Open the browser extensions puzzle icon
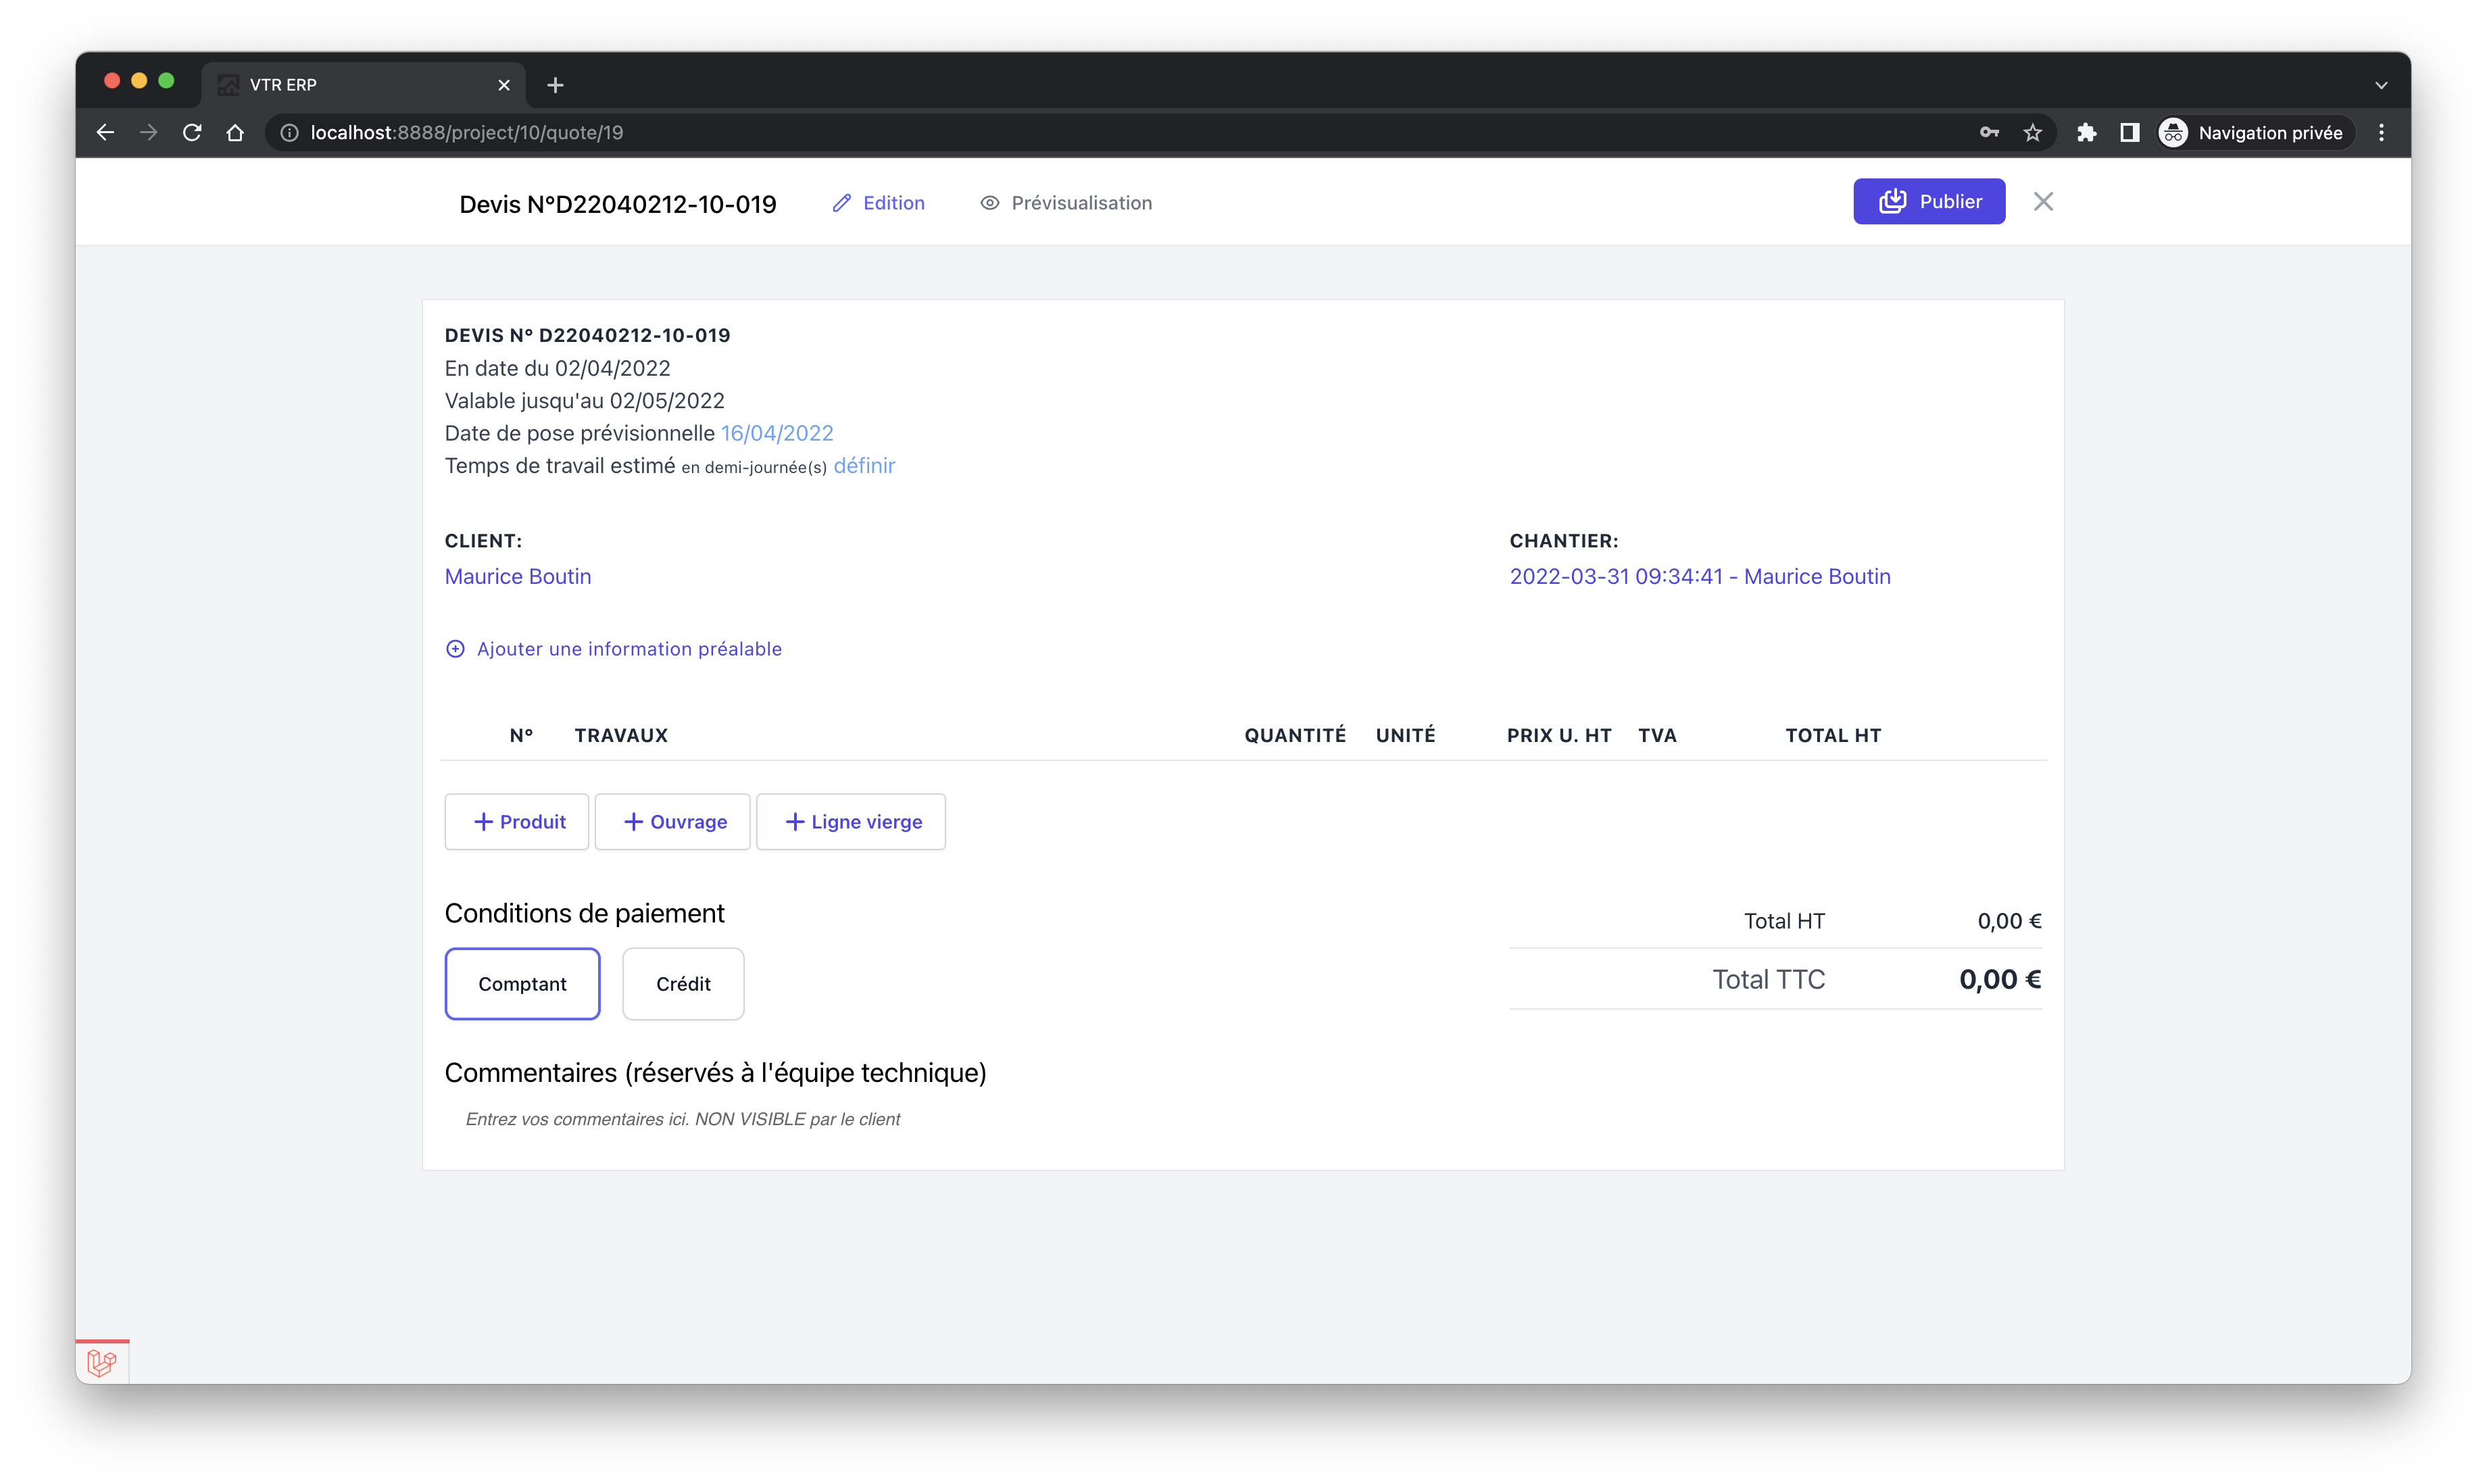This screenshot has width=2487, height=1484. (2086, 133)
